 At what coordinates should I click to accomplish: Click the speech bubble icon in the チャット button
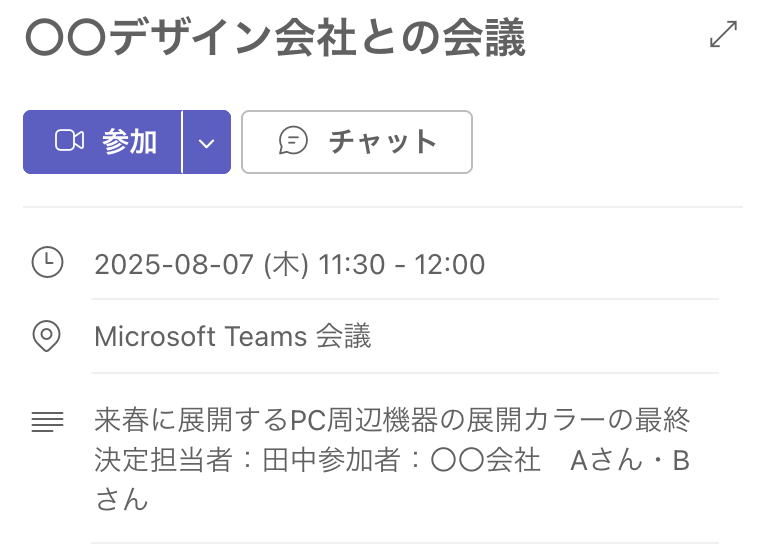point(293,141)
